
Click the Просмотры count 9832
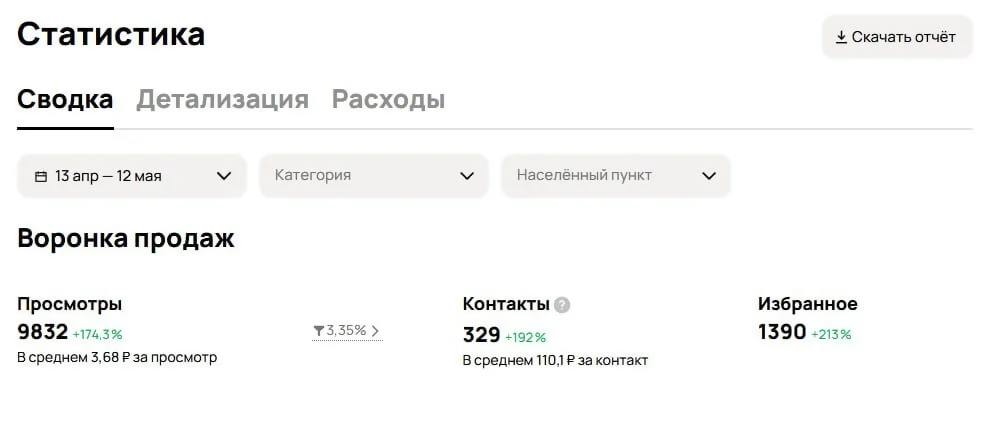coord(43,332)
